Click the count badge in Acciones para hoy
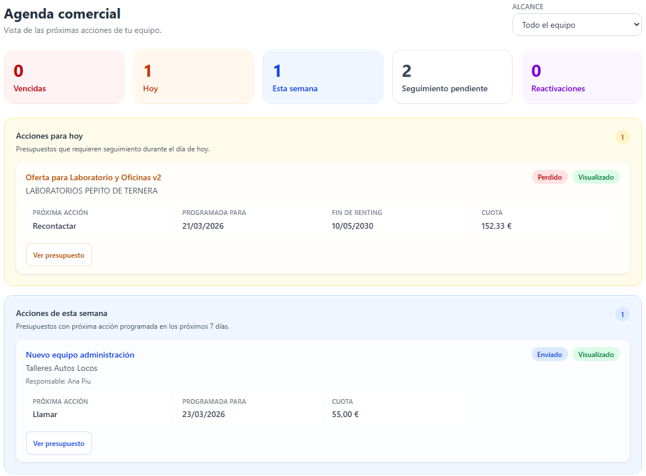This screenshot has height=476, width=646. pyautogui.click(x=622, y=137)
